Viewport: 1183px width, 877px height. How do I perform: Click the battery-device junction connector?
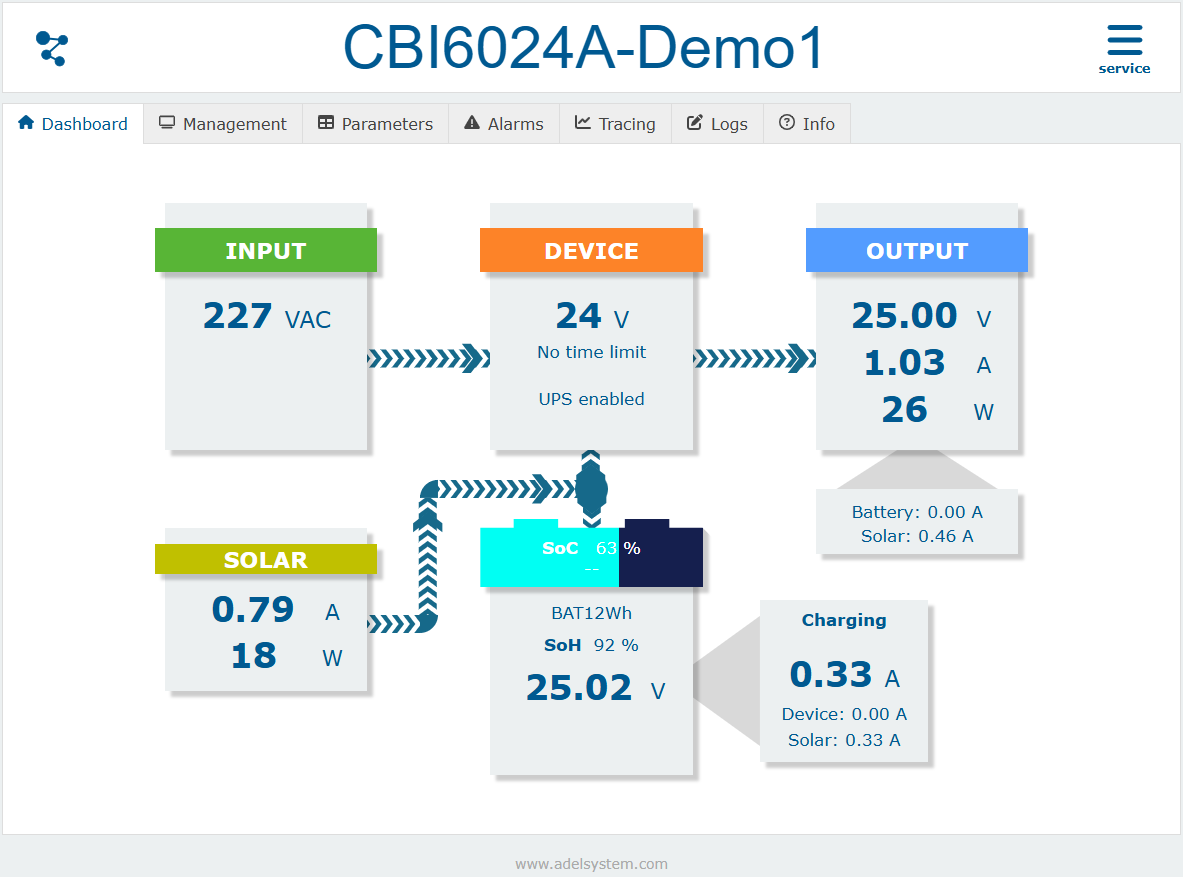click(592, 489)
